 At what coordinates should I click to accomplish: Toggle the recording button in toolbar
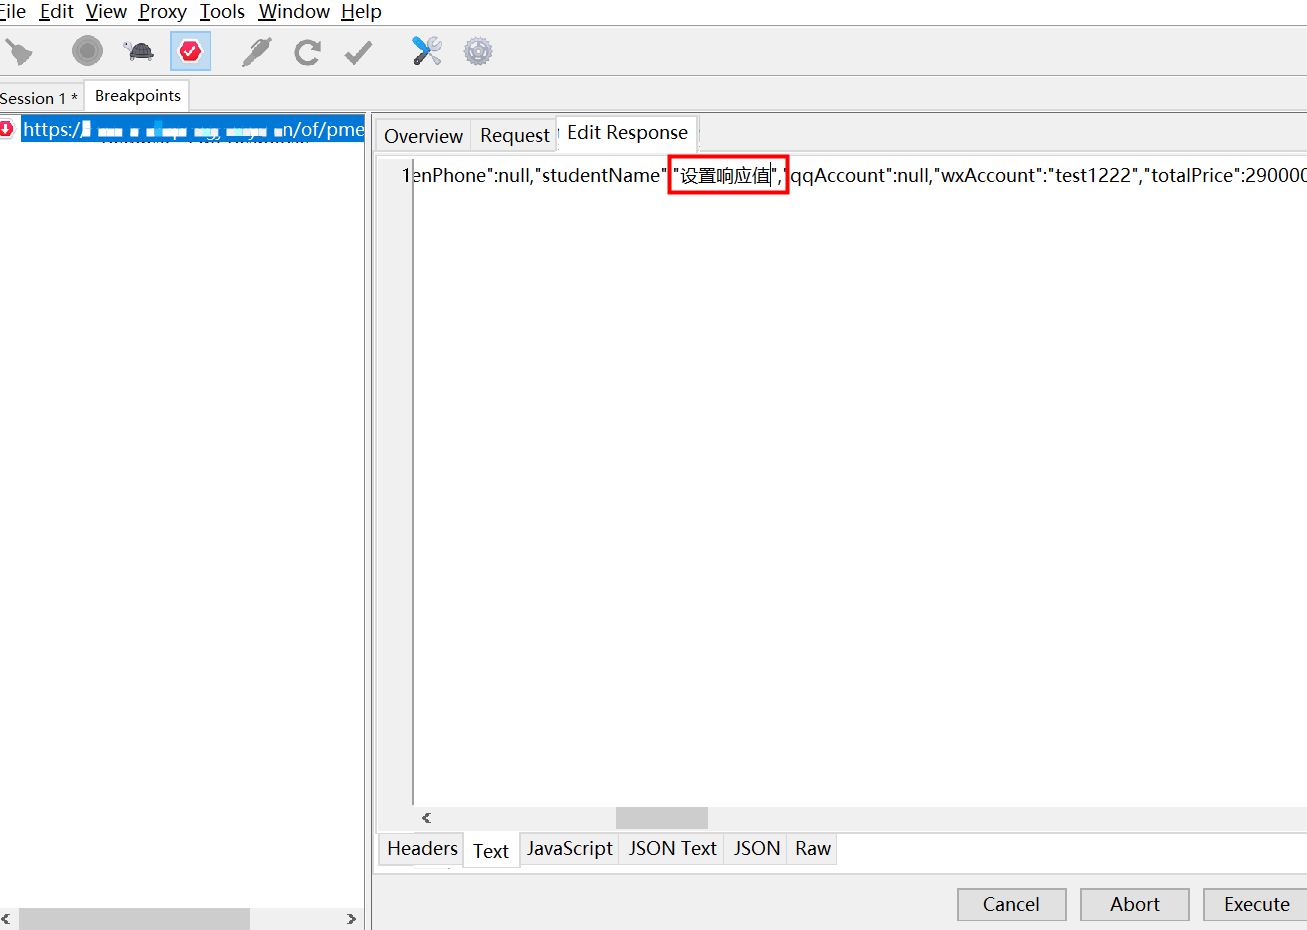coord(87,51)
